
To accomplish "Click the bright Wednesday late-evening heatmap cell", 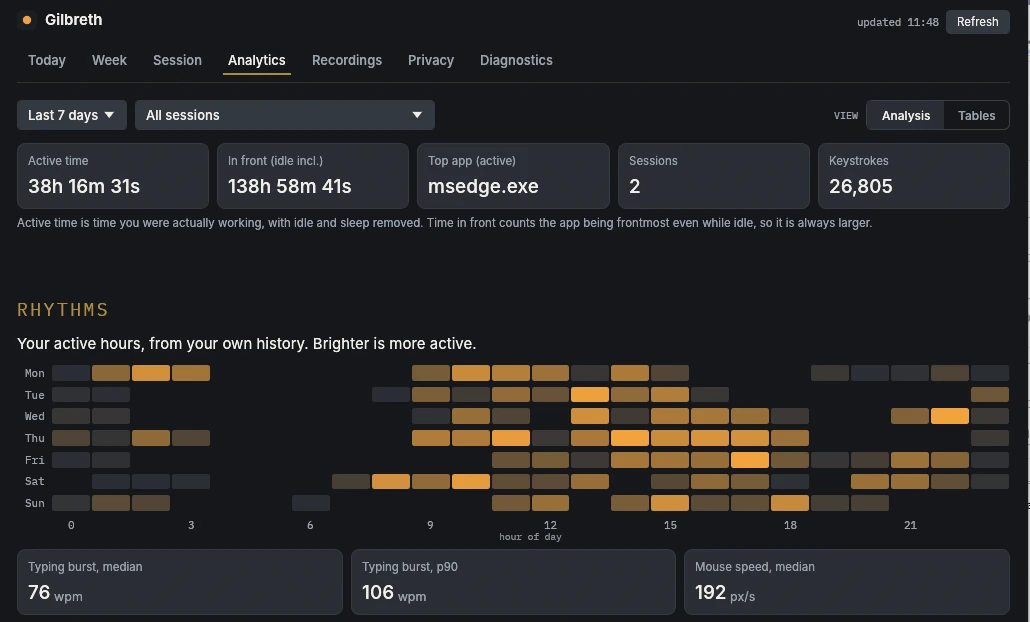I will [x=950, y=416].
